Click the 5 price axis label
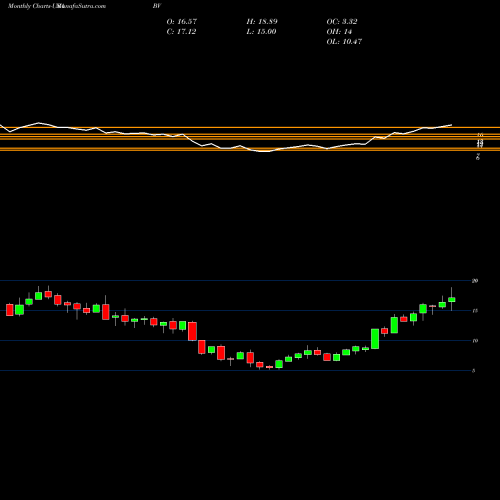 click(x=474, y=371)
